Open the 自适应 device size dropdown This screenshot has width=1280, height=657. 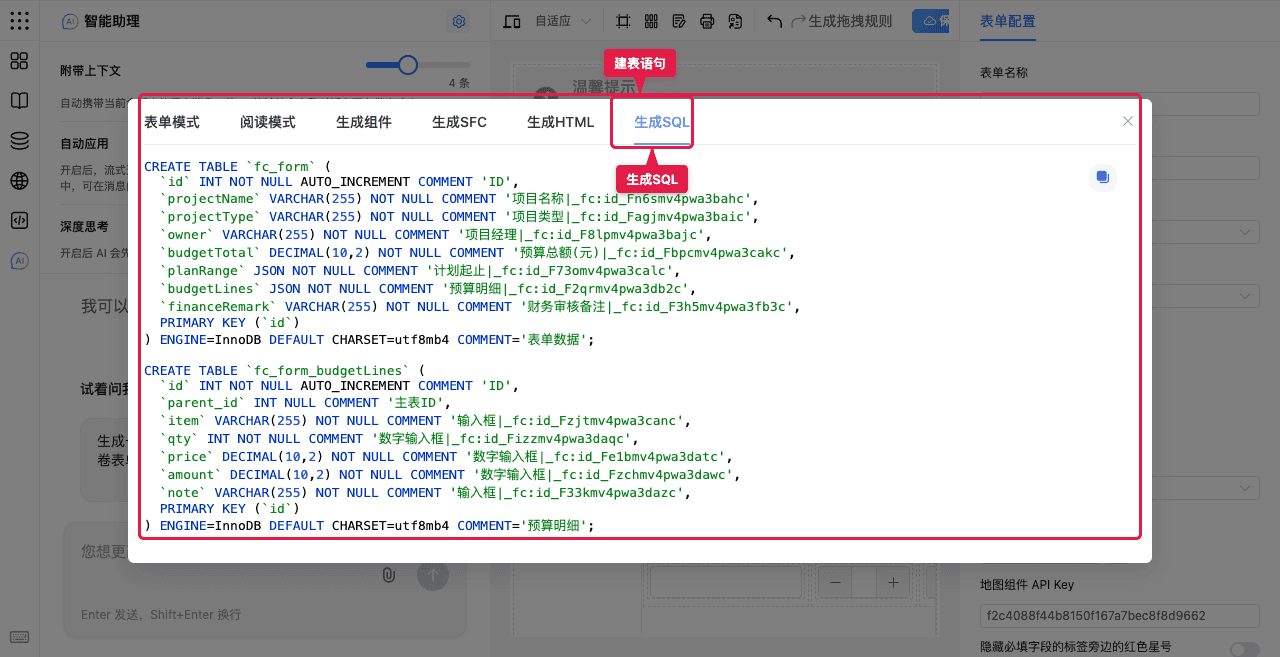point(563,21)
